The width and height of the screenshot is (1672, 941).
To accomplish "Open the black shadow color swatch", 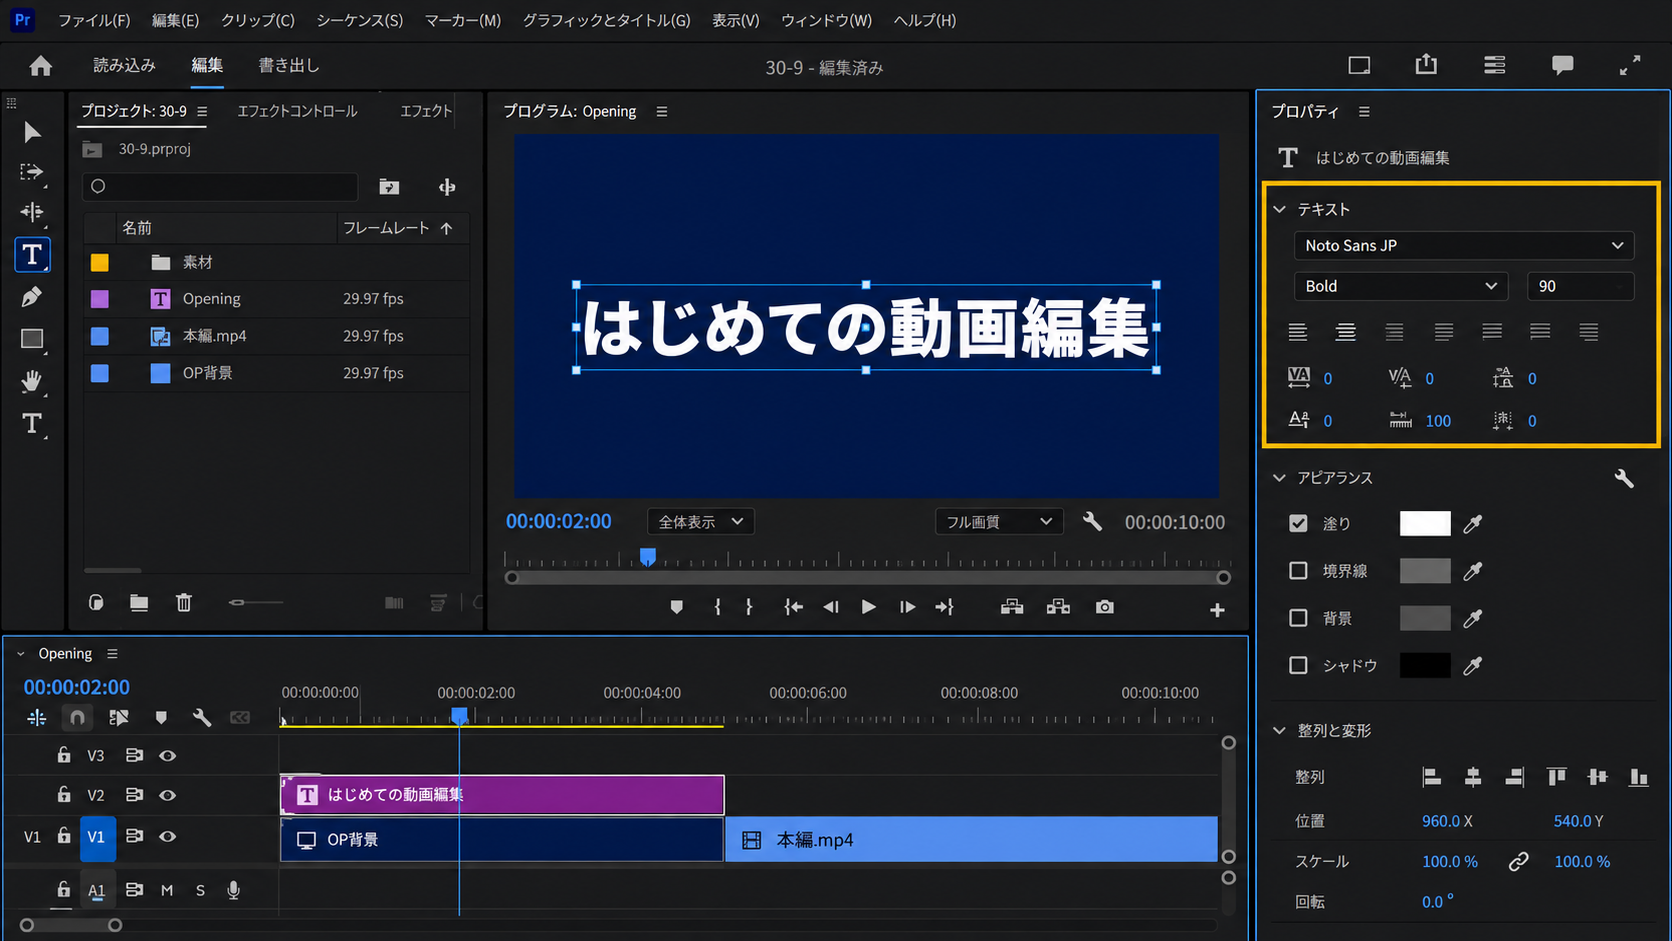I will click(x=1425, y=665).
